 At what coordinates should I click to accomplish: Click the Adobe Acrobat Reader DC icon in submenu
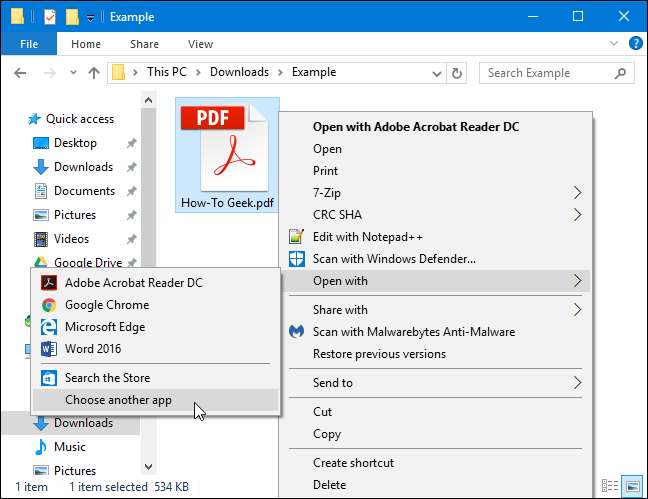click(x=48, y=283)
